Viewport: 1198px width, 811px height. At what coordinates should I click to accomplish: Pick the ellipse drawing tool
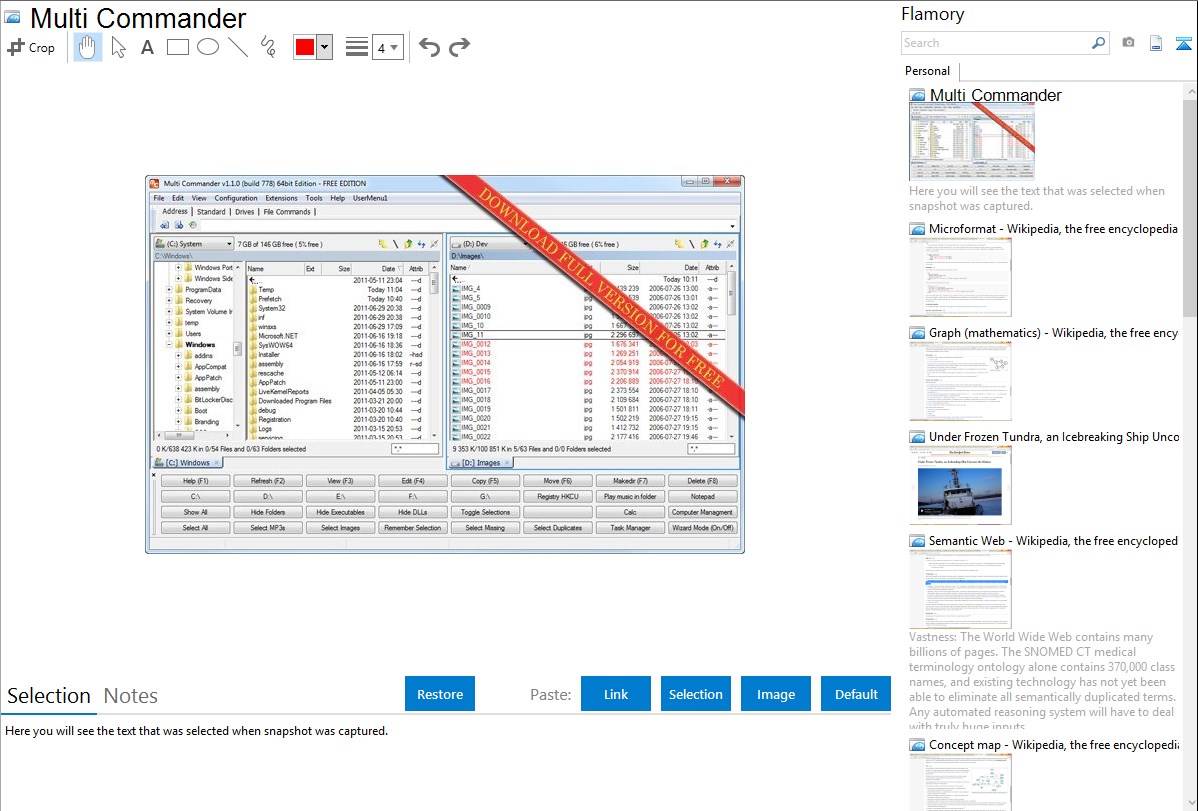click(x=208, y=47)
